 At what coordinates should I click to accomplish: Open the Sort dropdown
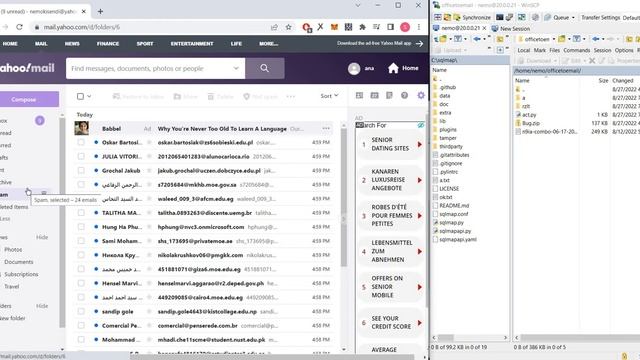(329, 96)
